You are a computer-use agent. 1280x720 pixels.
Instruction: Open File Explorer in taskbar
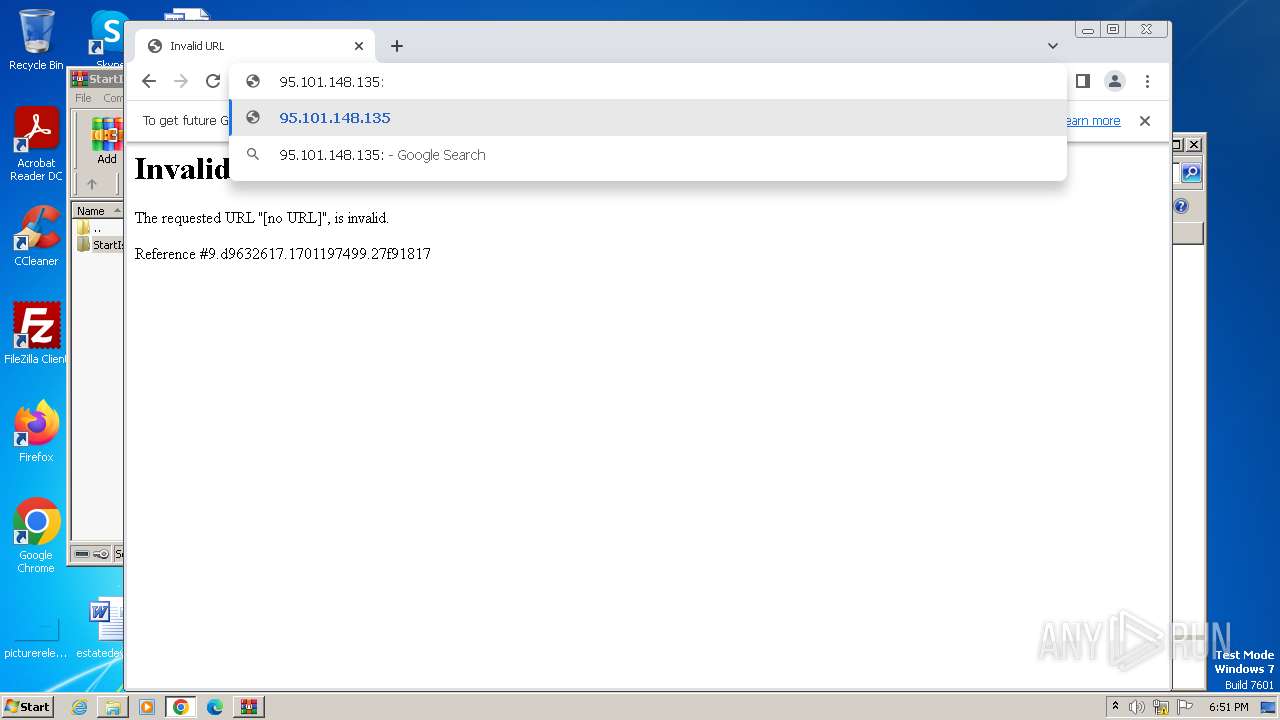pyautogui.click(x=113, y=707)
